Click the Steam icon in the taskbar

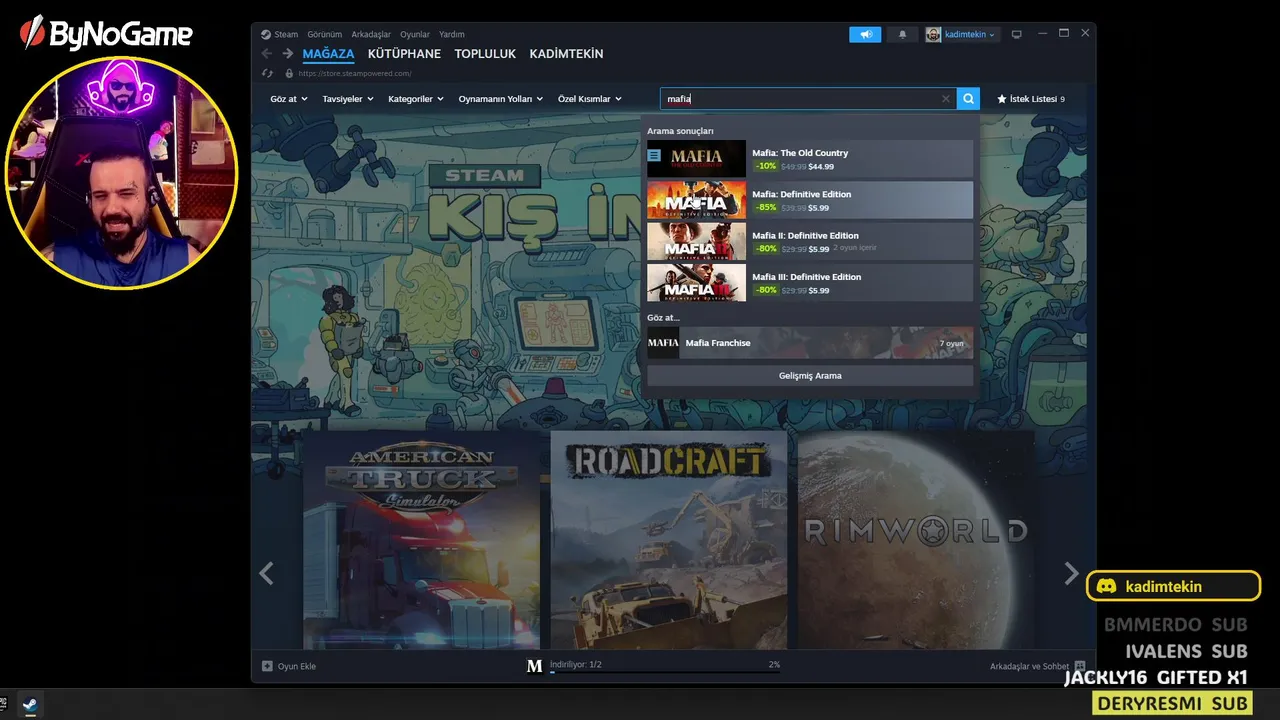(30, 705)
